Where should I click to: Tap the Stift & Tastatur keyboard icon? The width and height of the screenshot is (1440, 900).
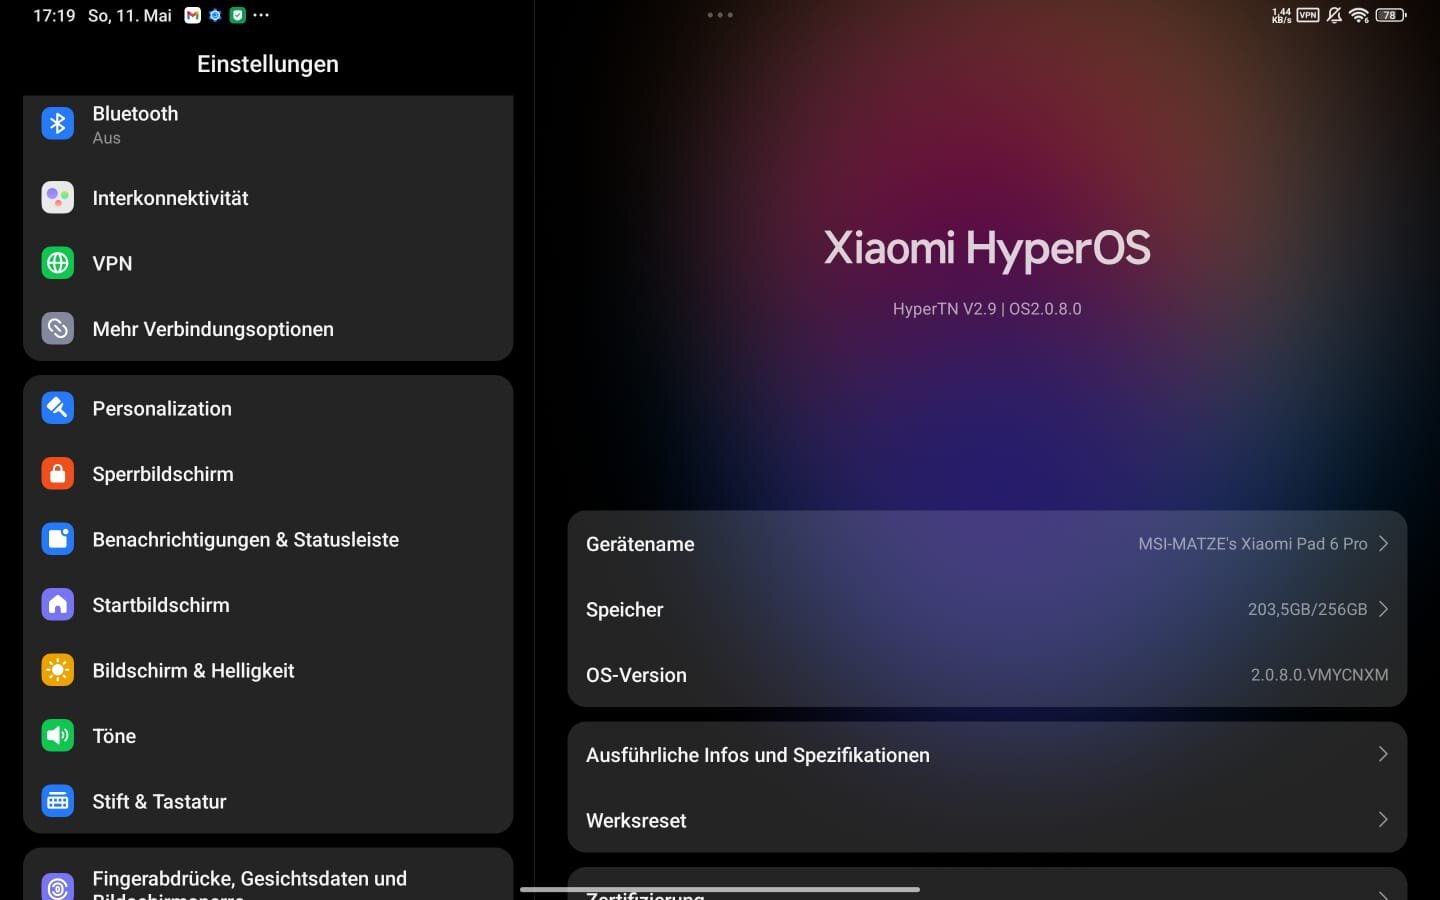click(x=58, y=801)
